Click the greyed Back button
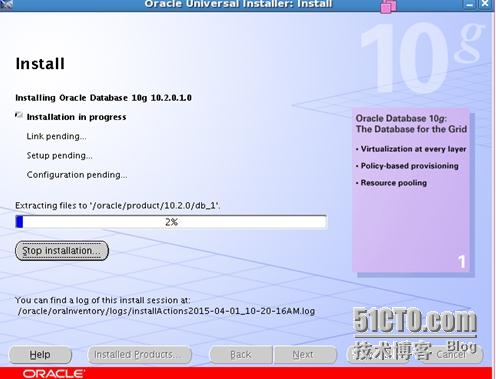496x379 pixels. (x=241, y=355)
